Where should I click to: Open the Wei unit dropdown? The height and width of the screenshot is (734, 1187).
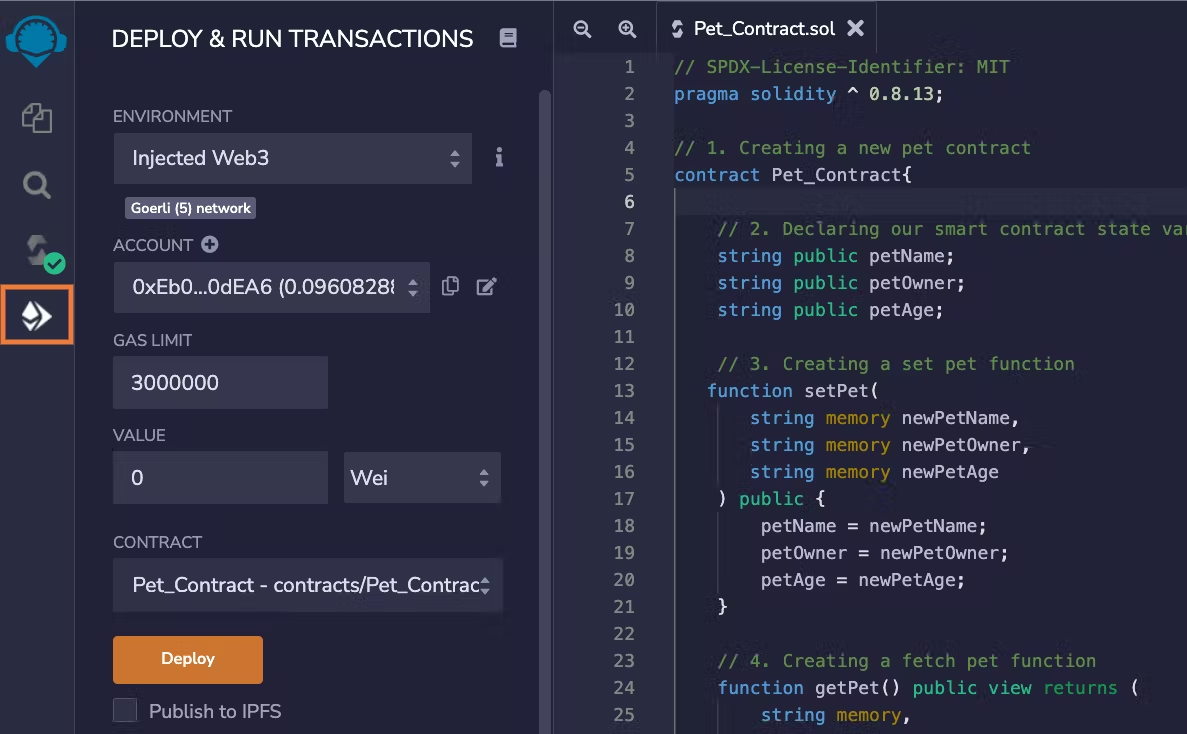click(421, 478)
